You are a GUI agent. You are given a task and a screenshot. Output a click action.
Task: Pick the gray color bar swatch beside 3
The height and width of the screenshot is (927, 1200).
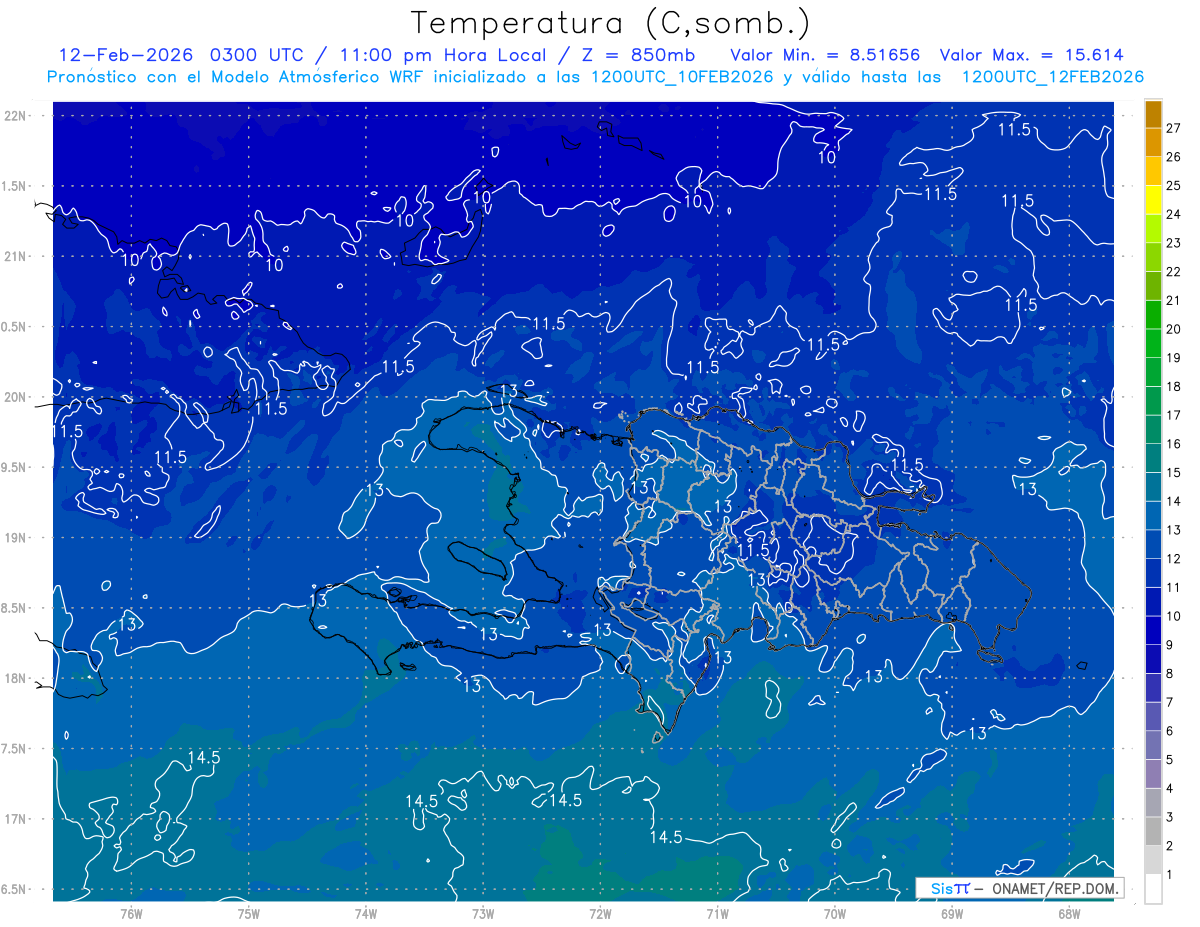[1153, 803]
